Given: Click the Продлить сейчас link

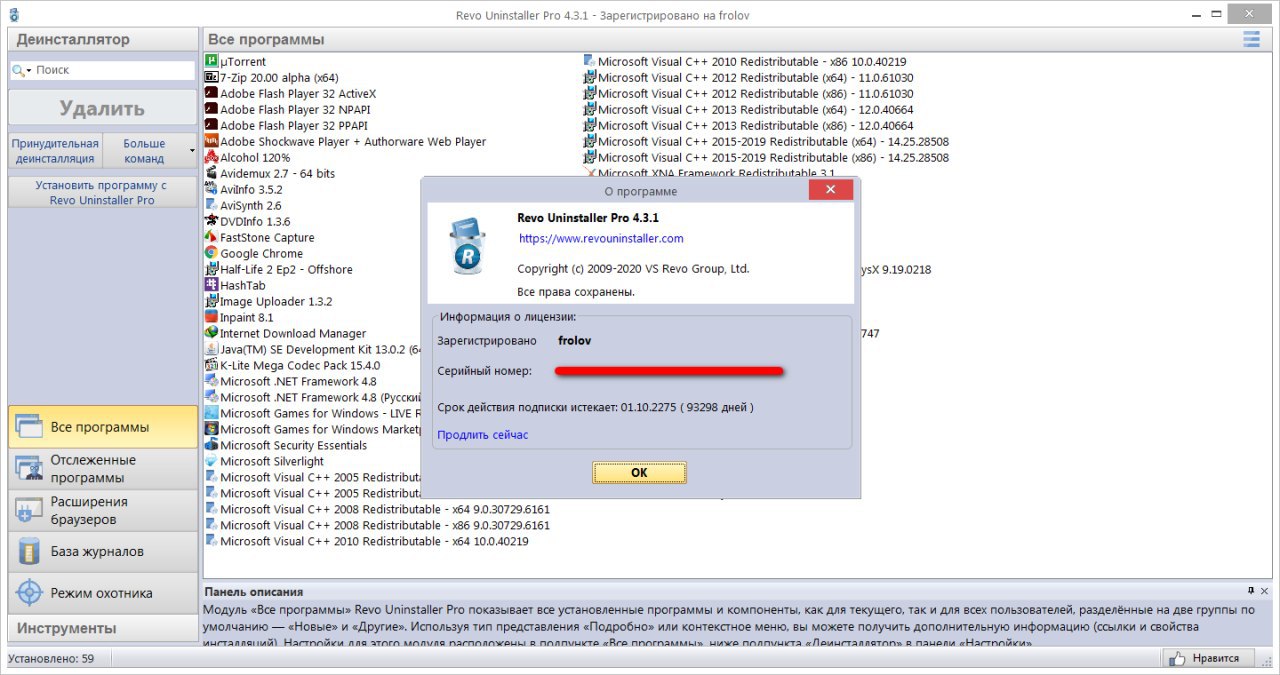Looking at the screenshot, I should [483, 435].
